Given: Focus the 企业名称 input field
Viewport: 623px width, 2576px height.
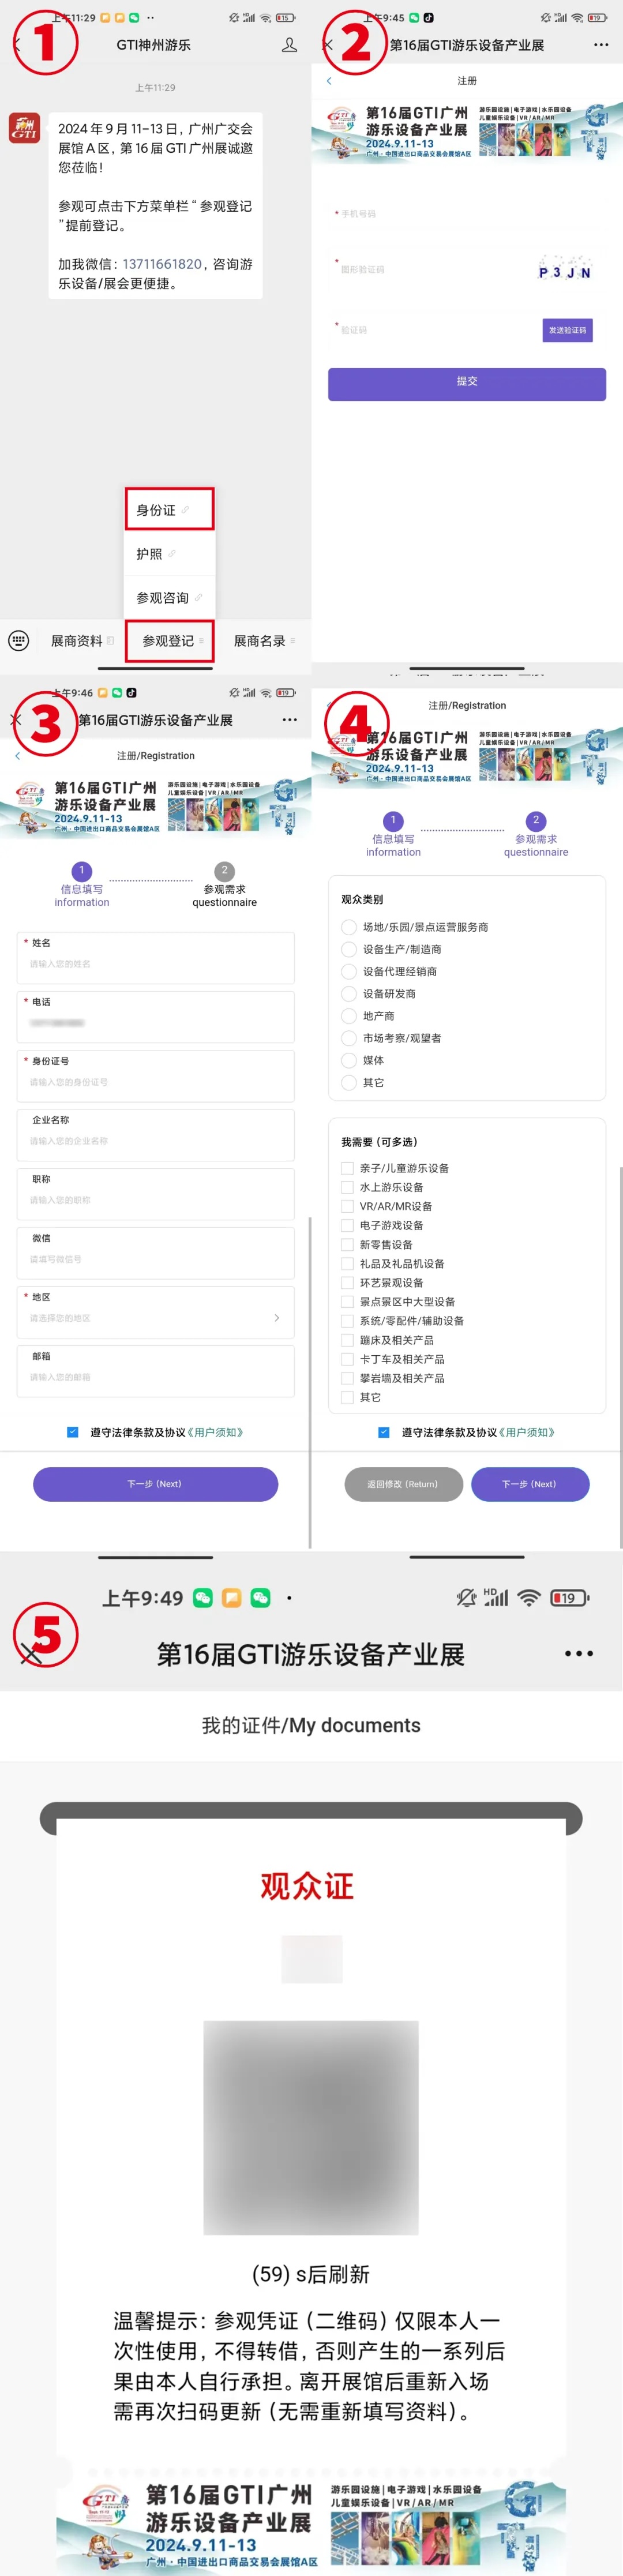Looking at the screenshot, I should coord(156,1135).
